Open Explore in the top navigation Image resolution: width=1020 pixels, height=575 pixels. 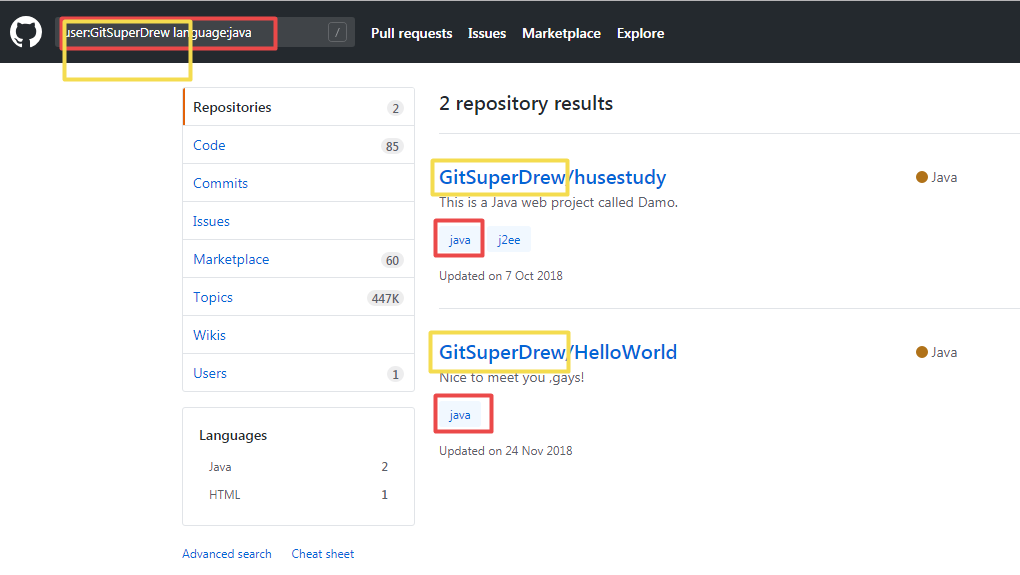coord(640,33)
